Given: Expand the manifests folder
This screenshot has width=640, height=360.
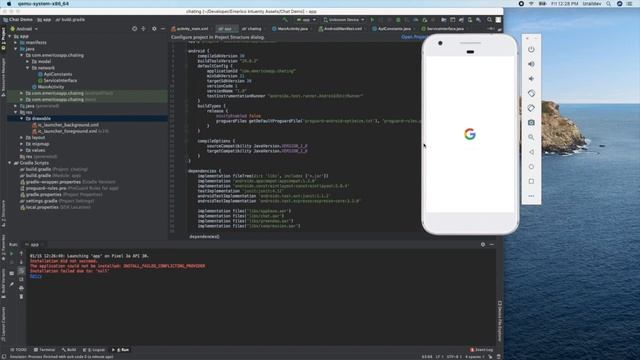Looking at the screenshot, I should click(x=16, y=42).
